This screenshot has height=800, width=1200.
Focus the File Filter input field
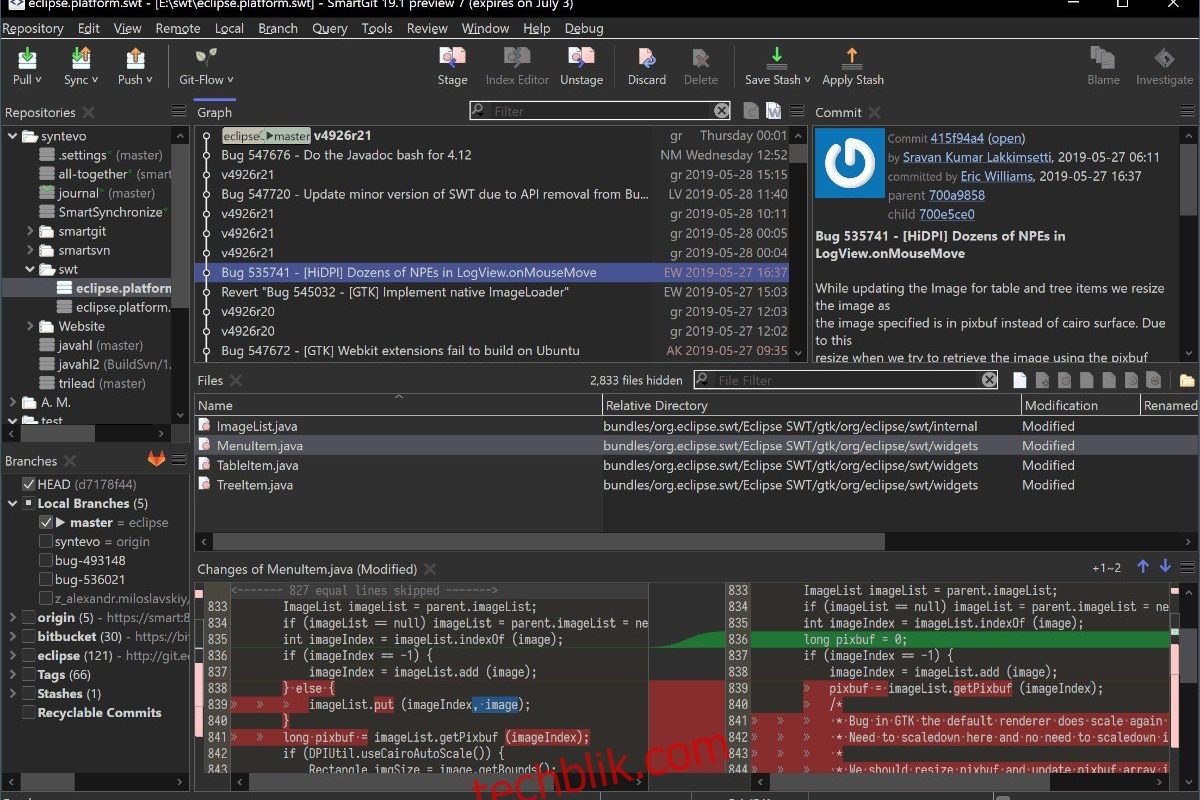(x=847, y=380)
